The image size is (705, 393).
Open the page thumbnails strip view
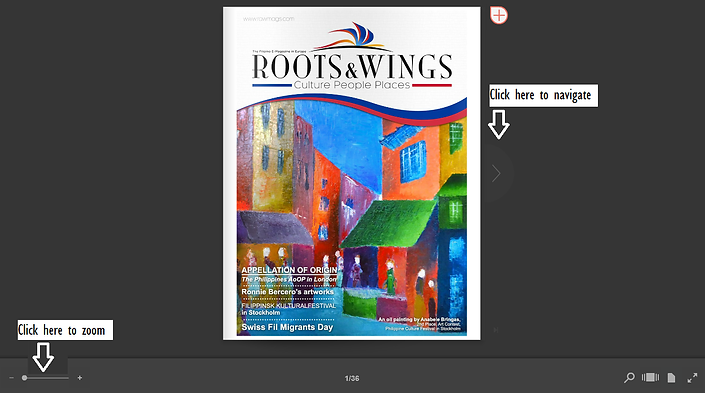coord(650,378)
